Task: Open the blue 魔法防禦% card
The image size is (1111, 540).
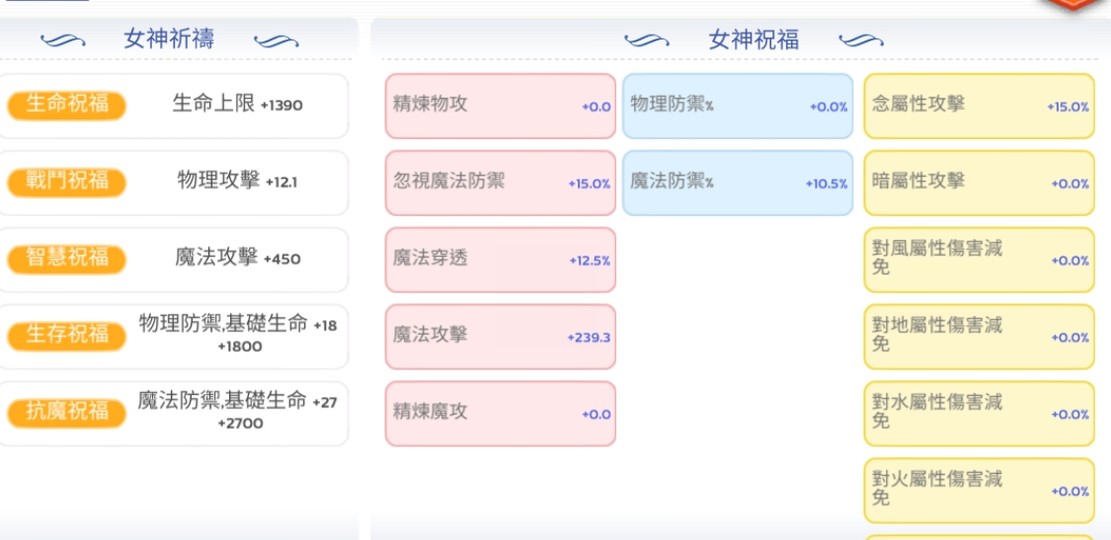Action: (738, 183)
